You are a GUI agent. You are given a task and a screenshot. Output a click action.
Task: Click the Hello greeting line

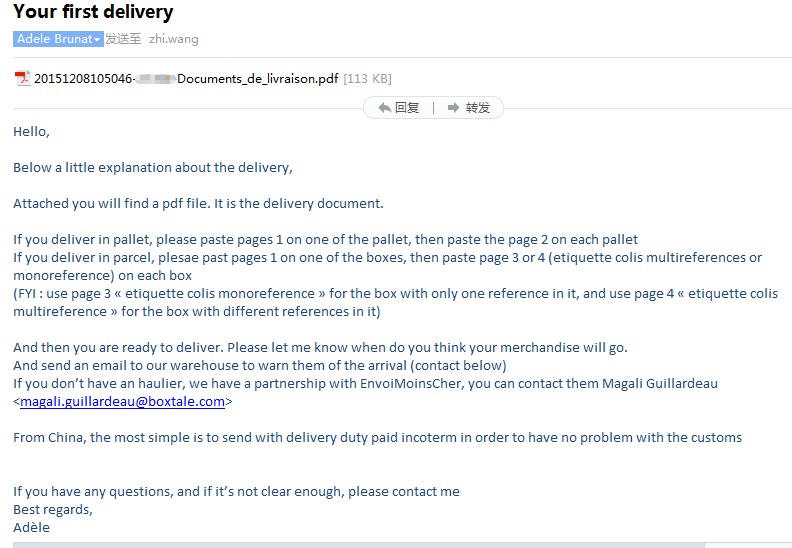31,131
